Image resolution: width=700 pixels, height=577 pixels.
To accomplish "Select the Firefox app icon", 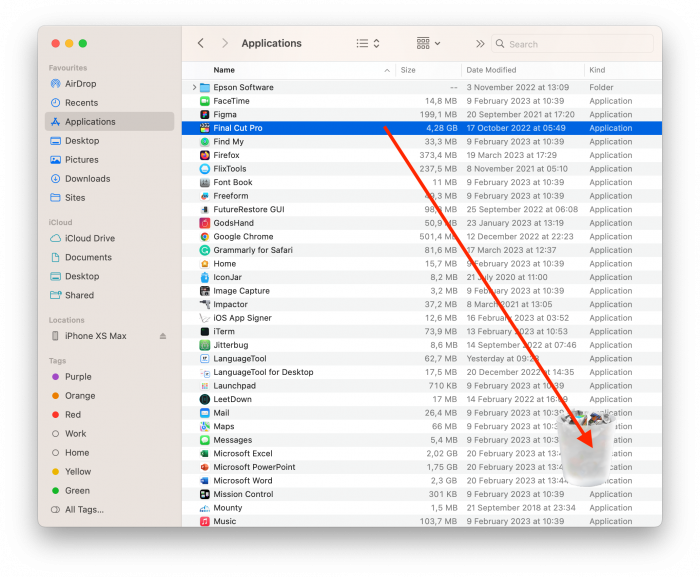I will coord(204,155).
